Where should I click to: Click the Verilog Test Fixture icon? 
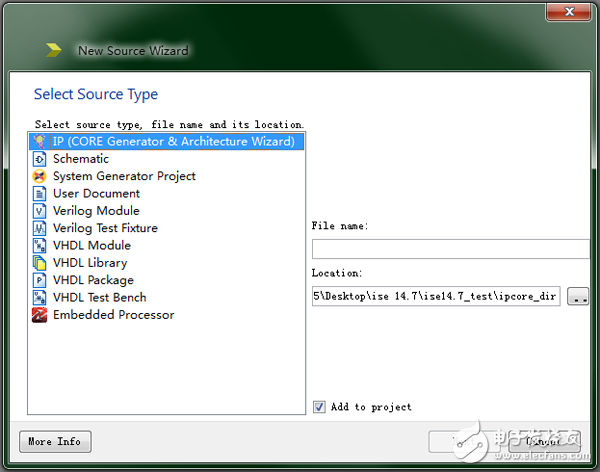point(40,228)
